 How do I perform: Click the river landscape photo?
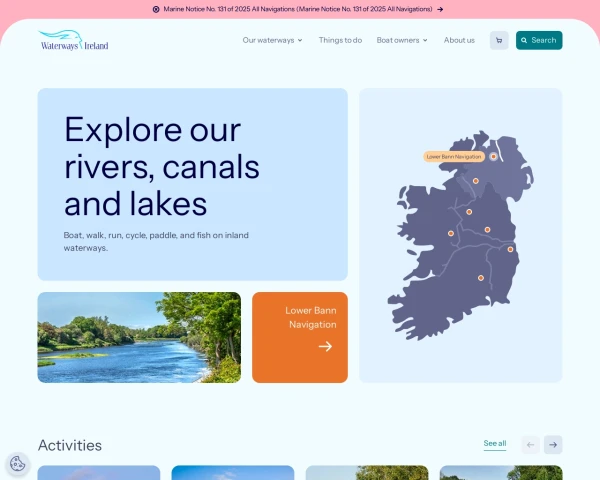click(139, 337)
